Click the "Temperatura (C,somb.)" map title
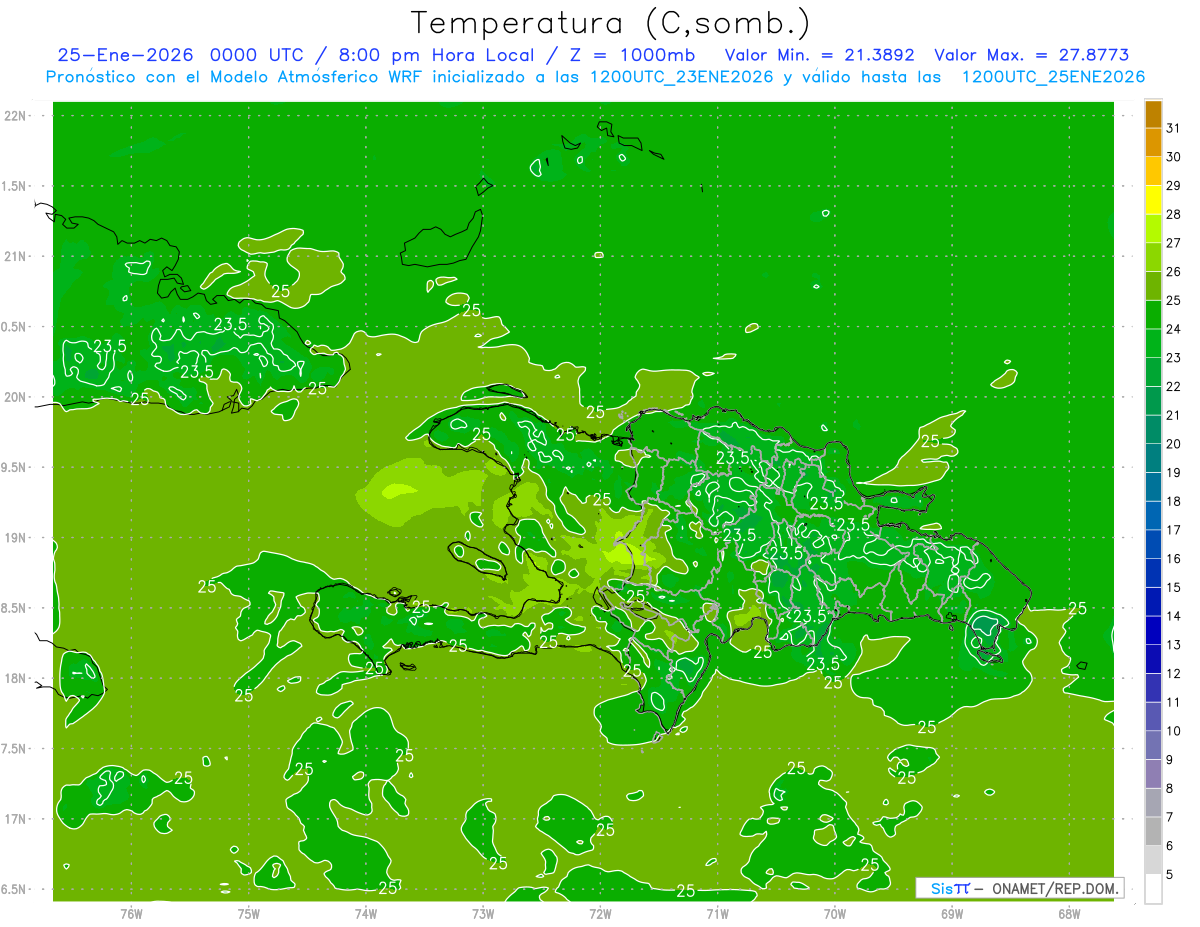Viewport: 1200px width, 927px height. pos(610,23)
